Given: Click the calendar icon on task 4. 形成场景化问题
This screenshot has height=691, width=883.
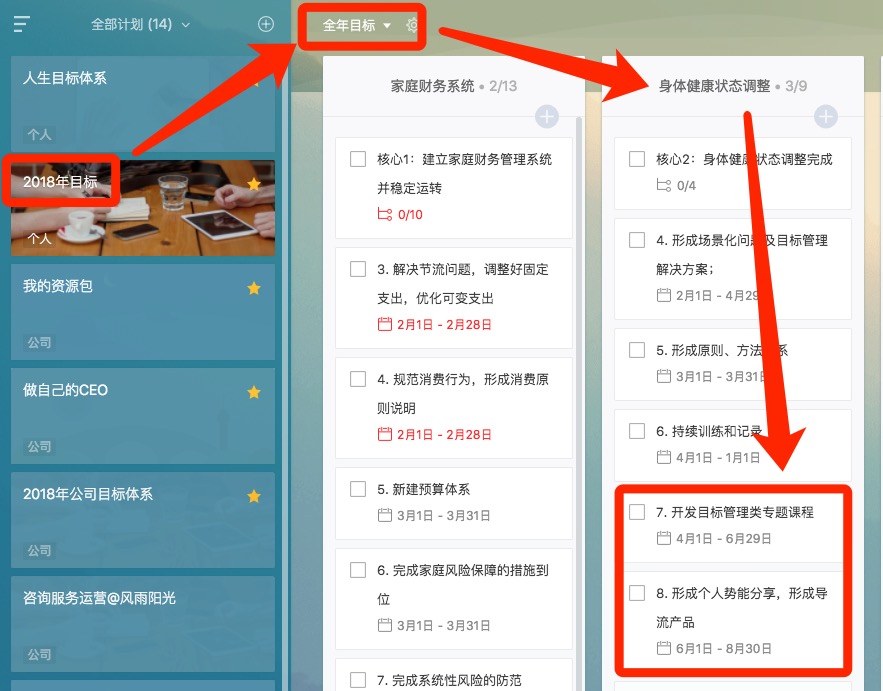Looking at the screenshot, I should click(x=664, y=295).
